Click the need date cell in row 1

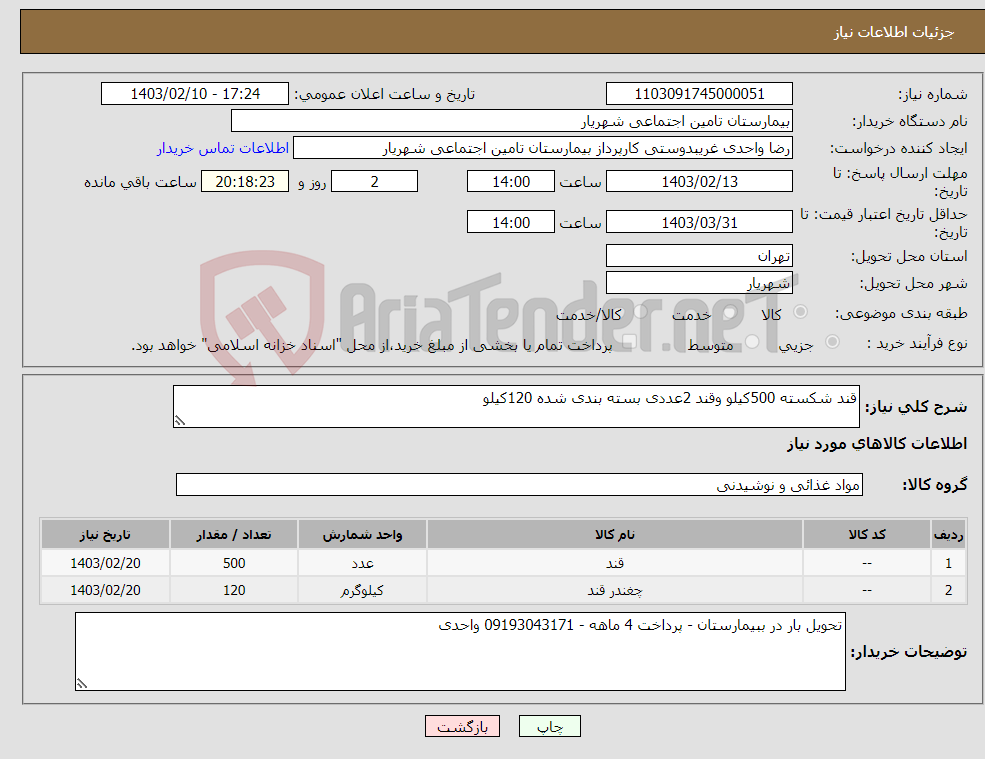click(106, 563)
